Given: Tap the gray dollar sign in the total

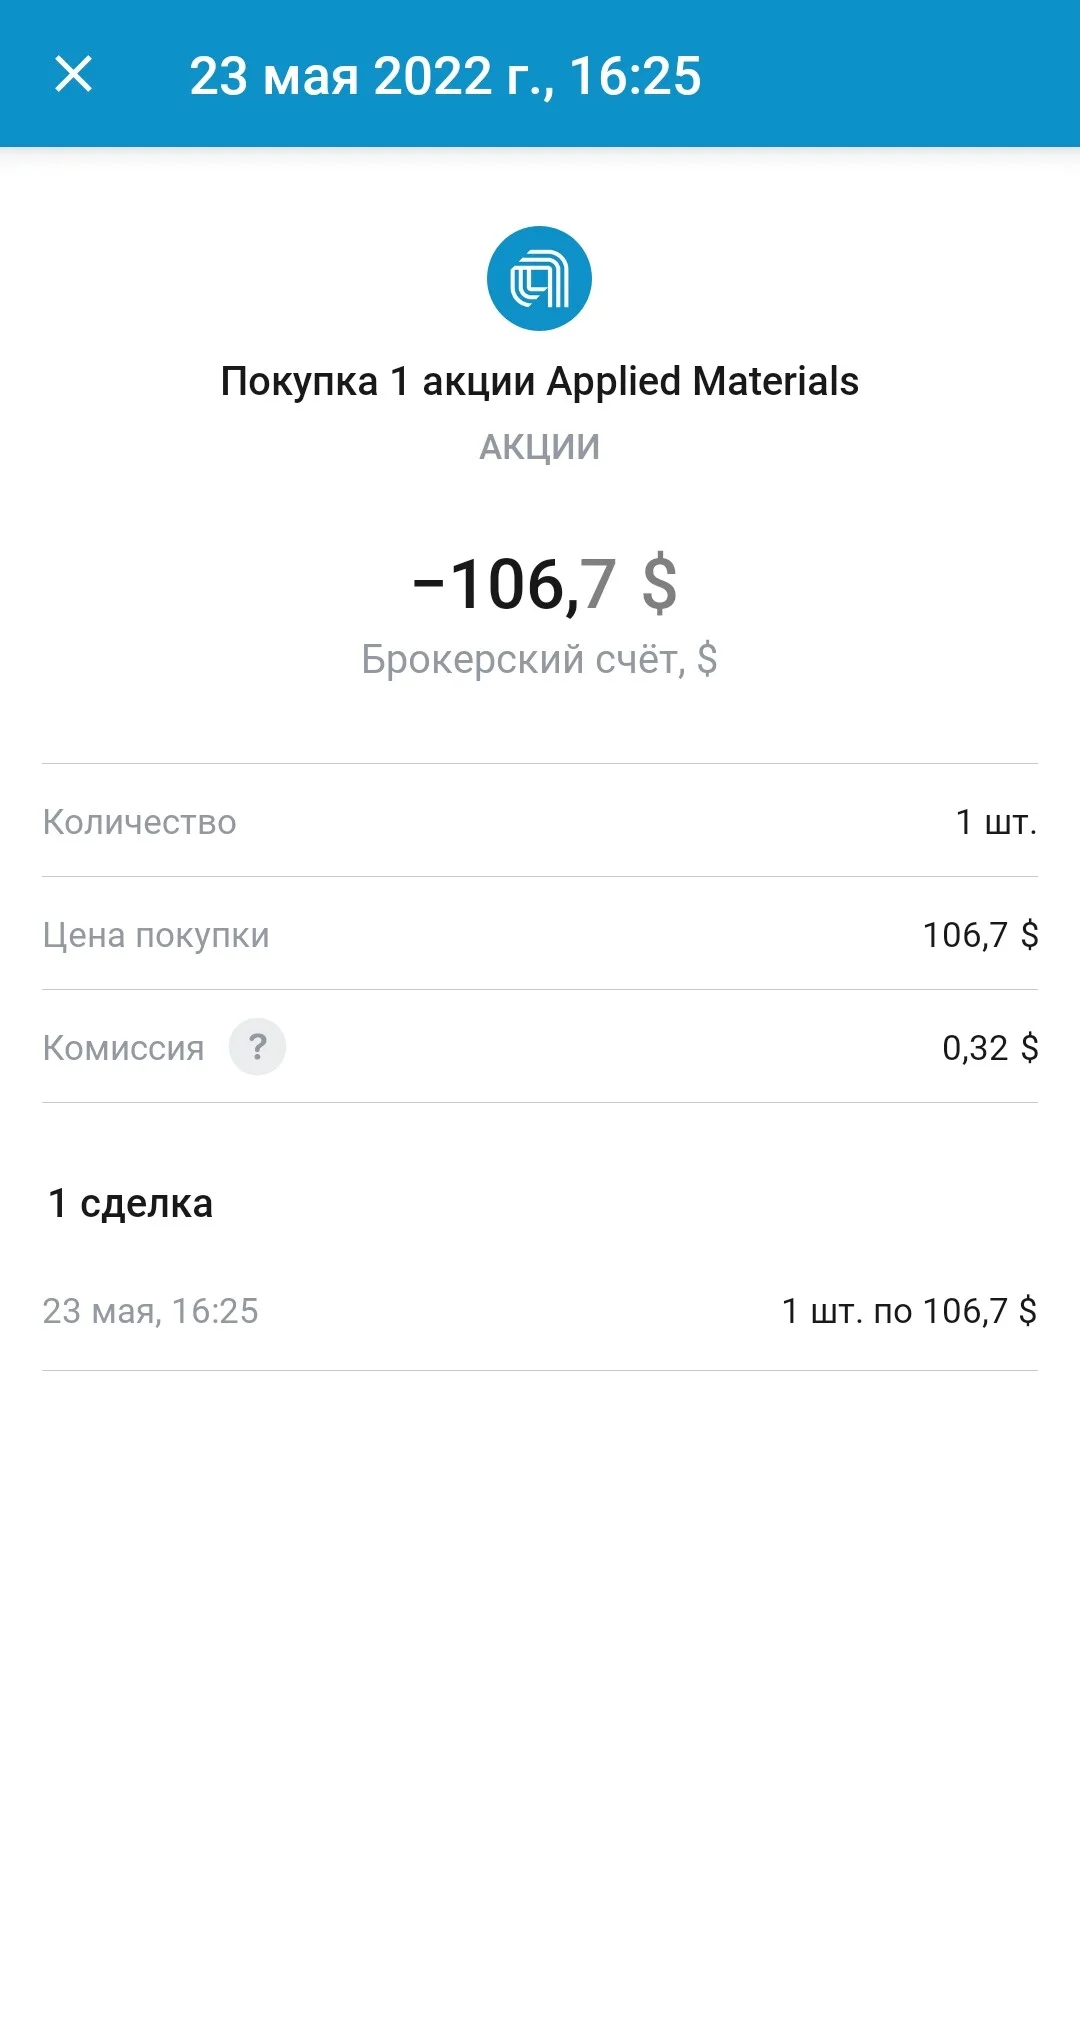Looking at the screenshot, I should tap(659, 584).
